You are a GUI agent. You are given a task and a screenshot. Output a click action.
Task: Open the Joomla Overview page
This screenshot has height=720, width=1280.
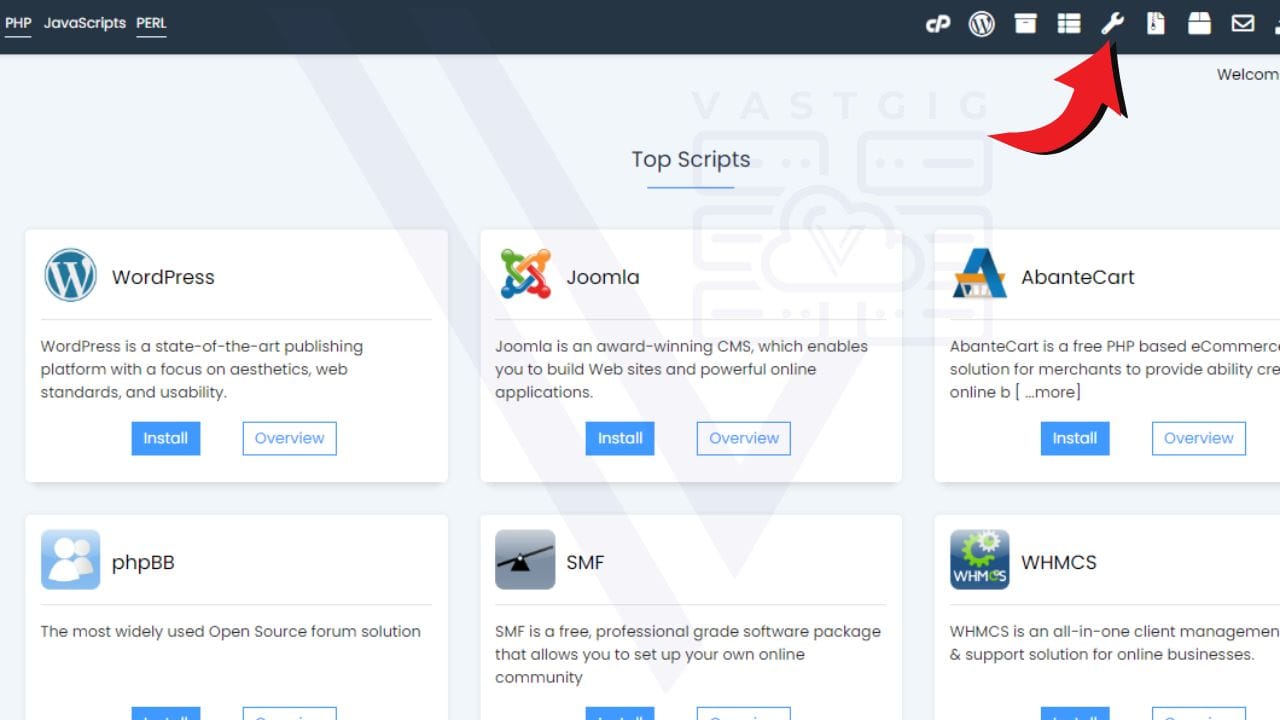point(743,438)
